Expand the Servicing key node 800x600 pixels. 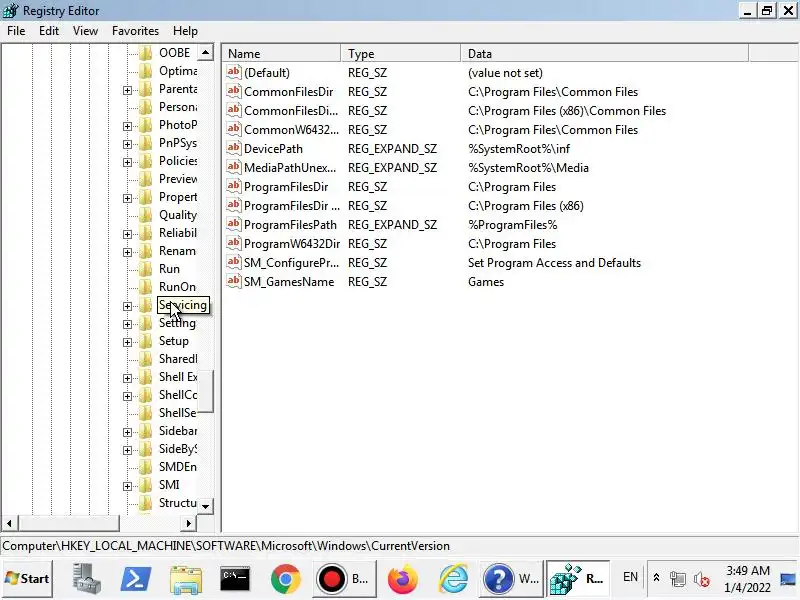pyautogui.click(x=128, y=306)
